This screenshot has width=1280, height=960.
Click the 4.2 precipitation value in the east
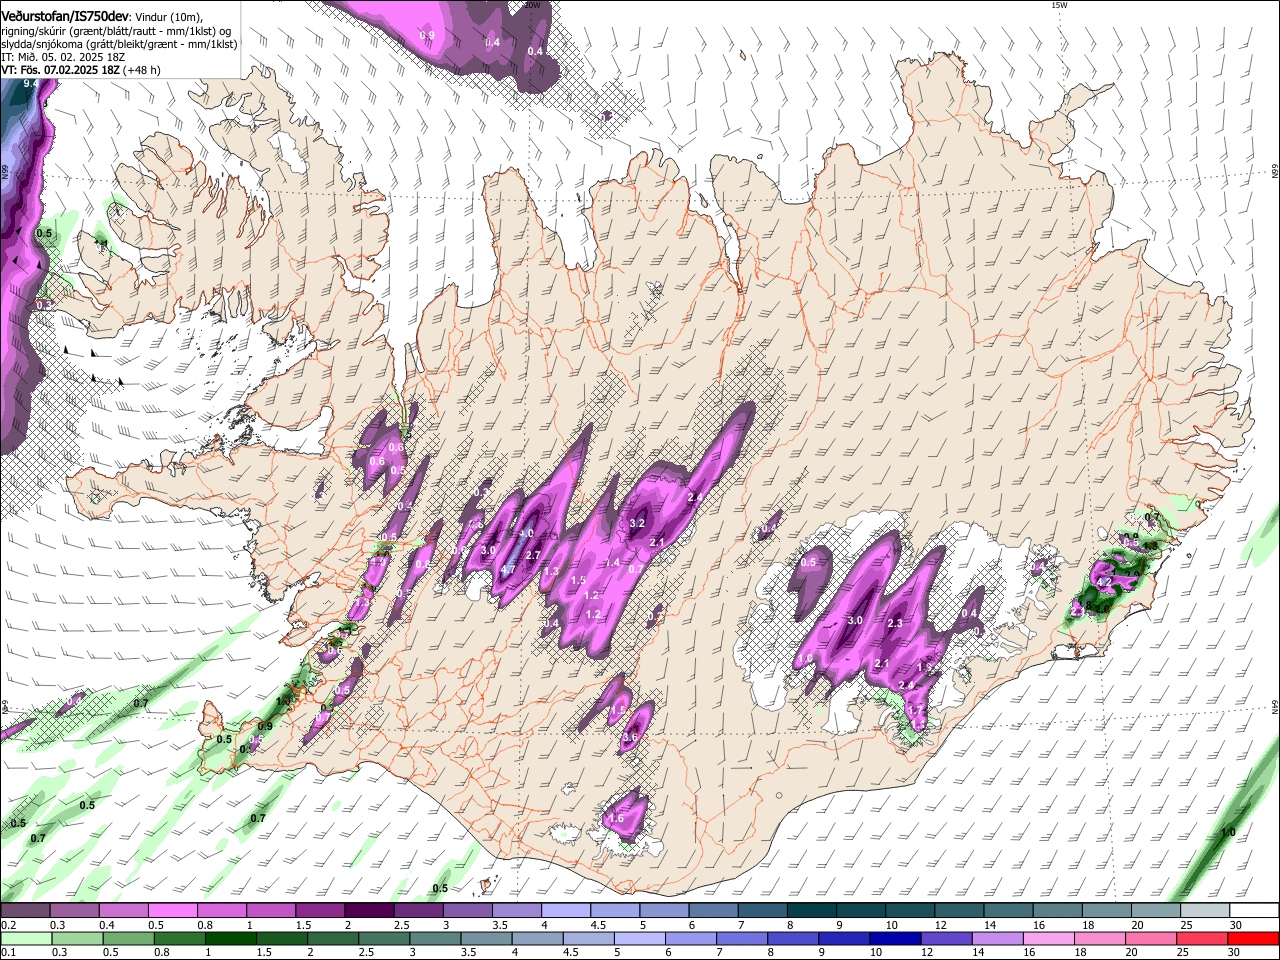(1105, 581)
